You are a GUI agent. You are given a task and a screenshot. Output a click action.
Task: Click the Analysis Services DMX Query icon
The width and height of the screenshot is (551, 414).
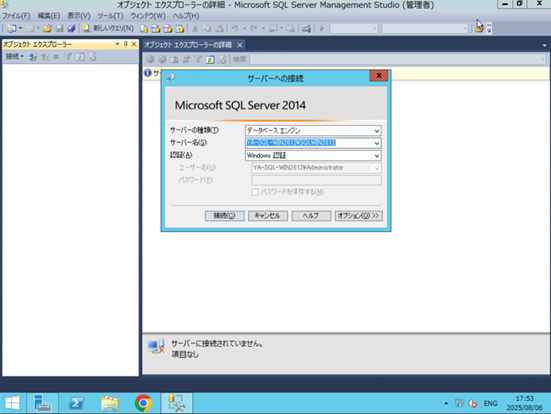(168, 28)
